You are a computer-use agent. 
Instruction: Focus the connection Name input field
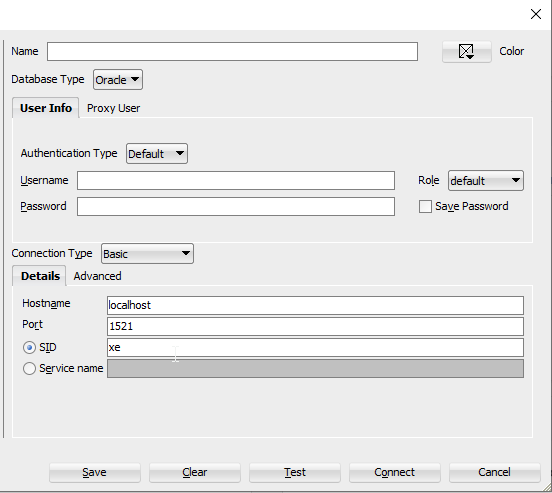coord(232,51)
